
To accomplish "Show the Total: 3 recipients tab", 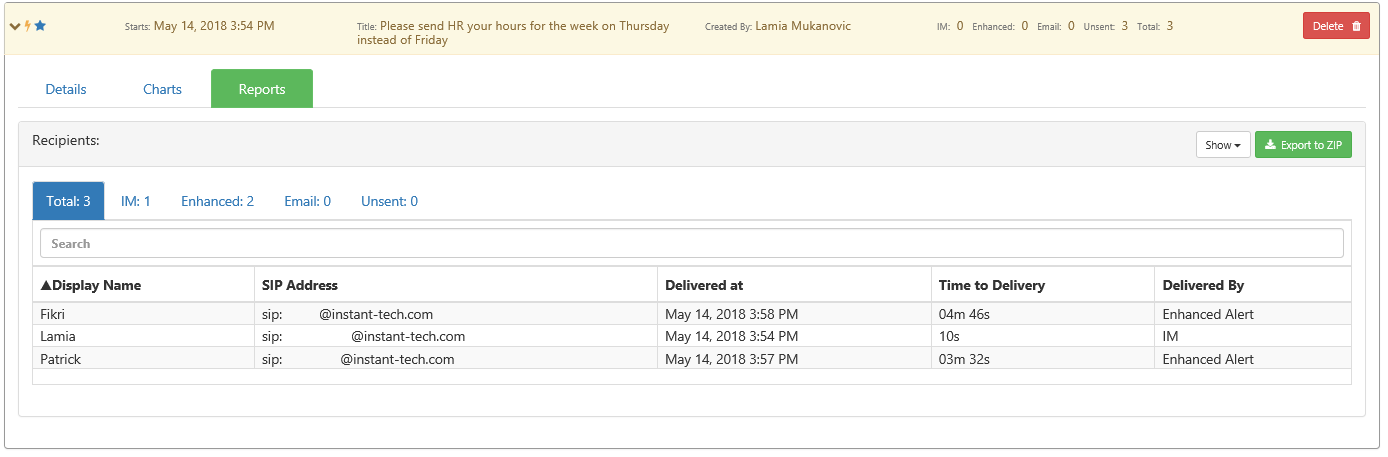I will (69, 201).
